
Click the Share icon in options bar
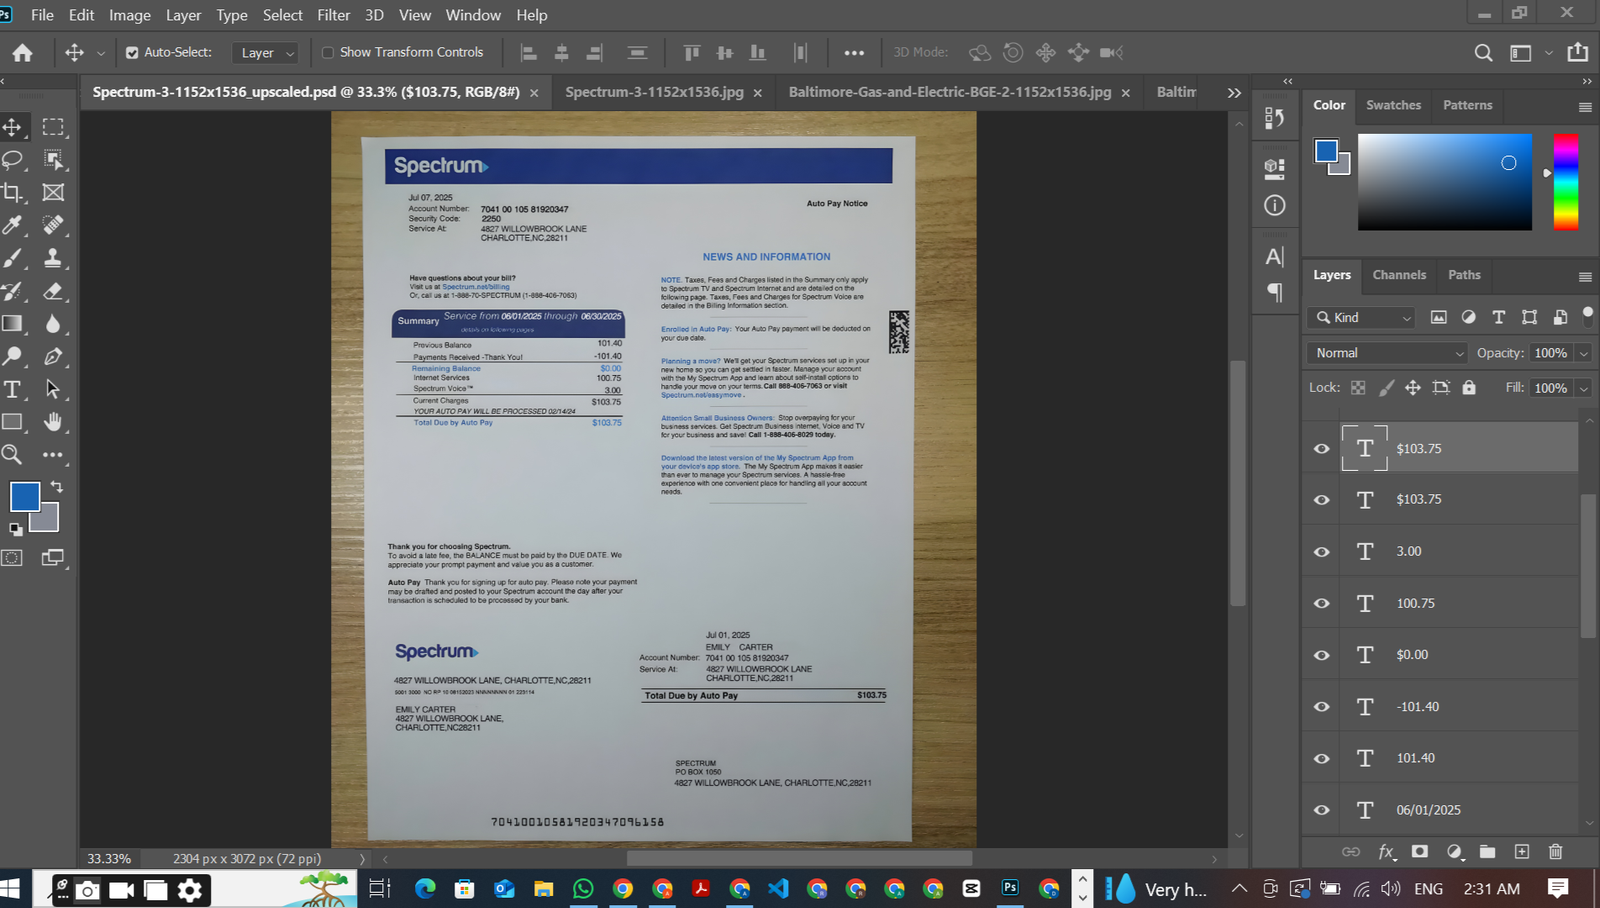coord(1578,52)
